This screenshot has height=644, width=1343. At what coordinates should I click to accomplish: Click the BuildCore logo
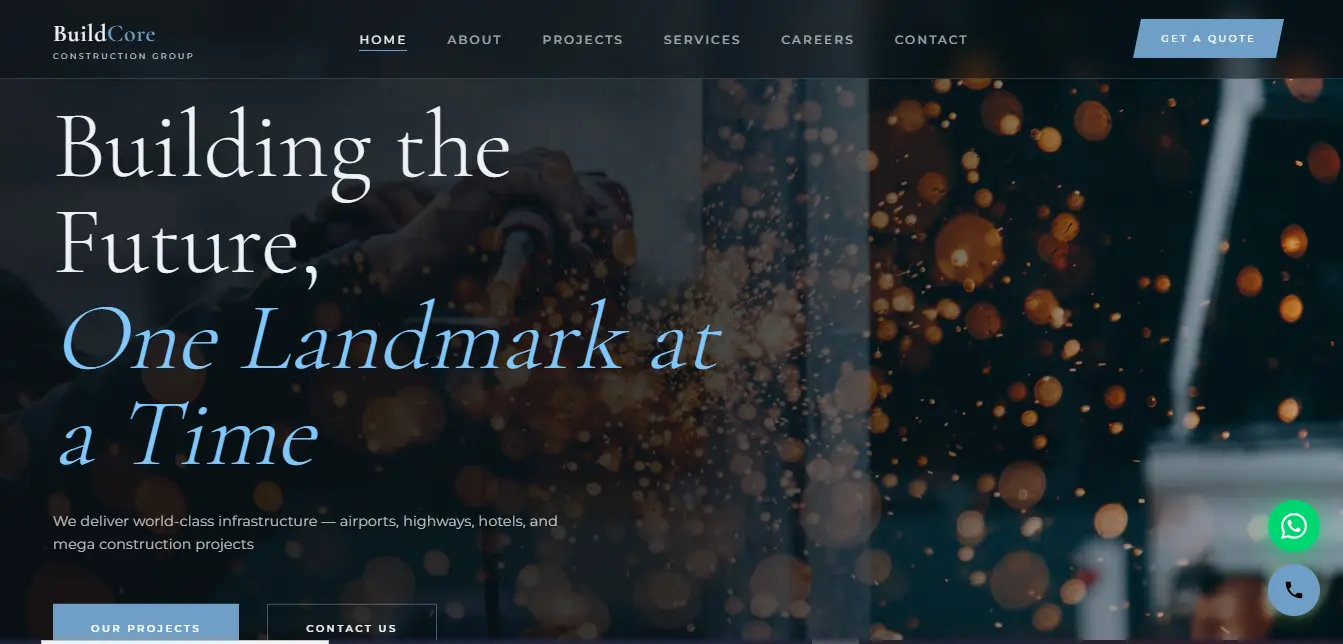(104, 34)
